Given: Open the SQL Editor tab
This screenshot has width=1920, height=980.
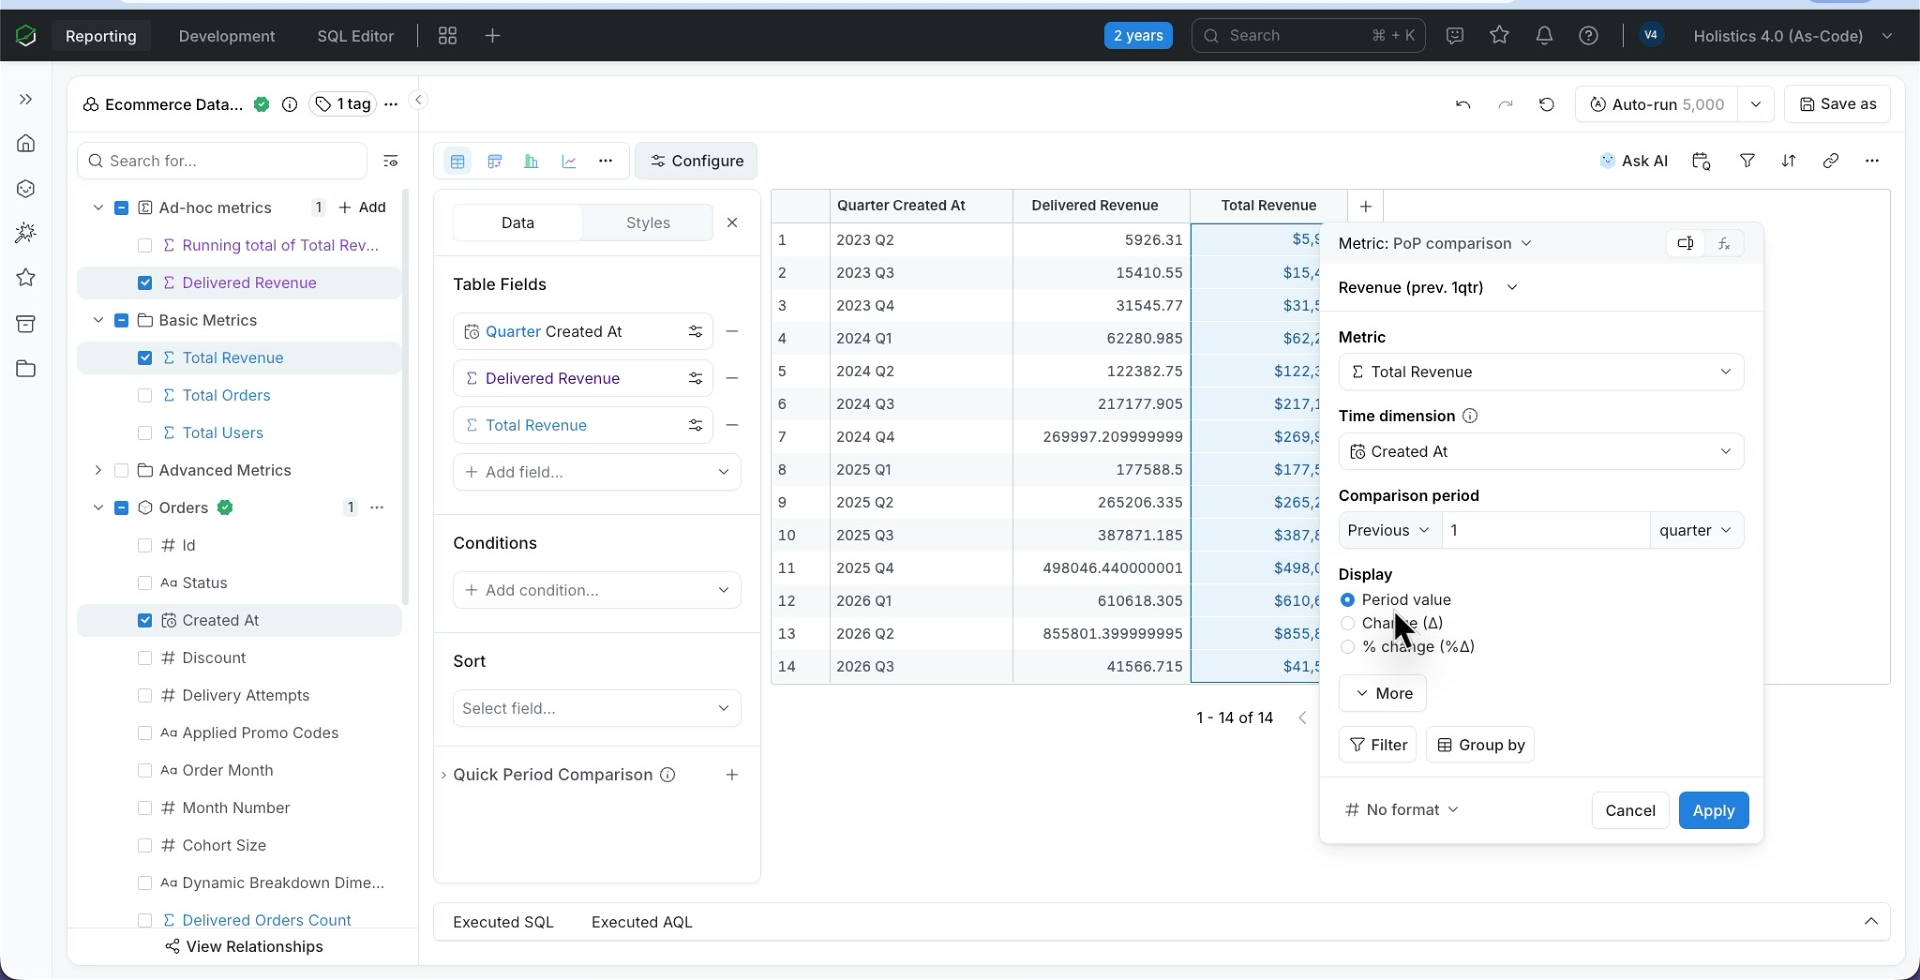Looking at the screenshot, I should 355,36.
